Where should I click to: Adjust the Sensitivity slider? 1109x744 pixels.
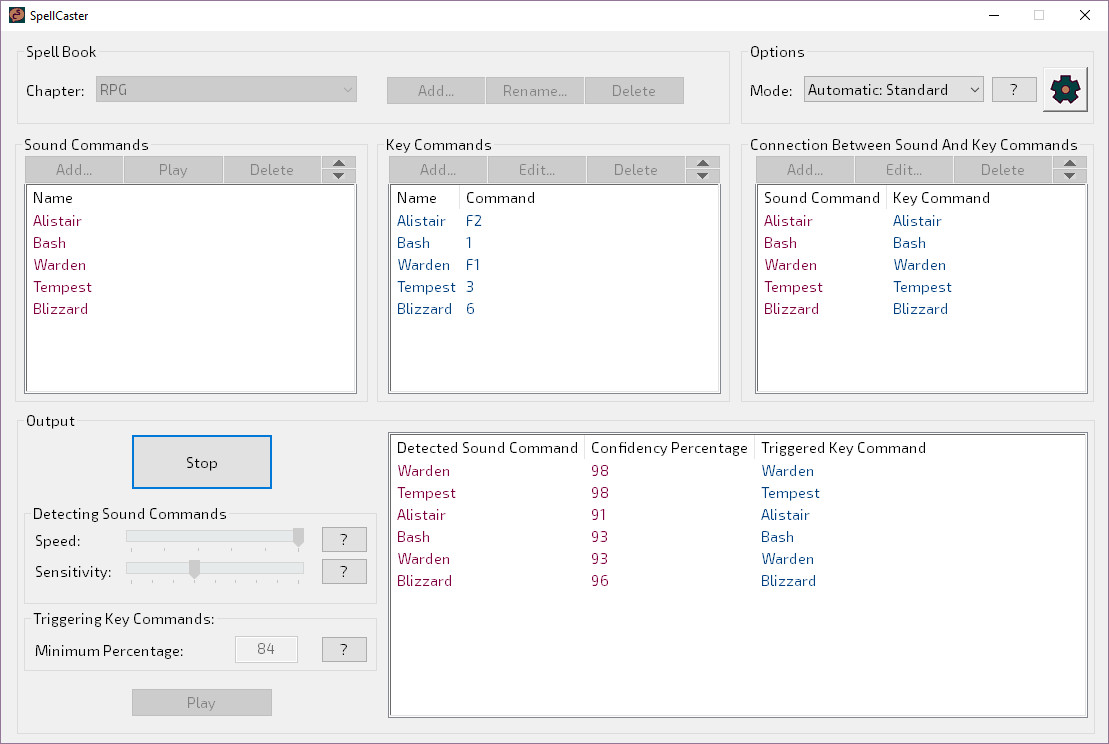pyautogui.click(x=195, y=569)
